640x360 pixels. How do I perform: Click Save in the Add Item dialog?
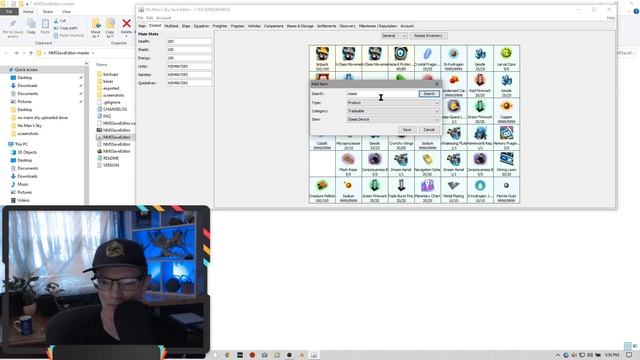click(407, 129)
